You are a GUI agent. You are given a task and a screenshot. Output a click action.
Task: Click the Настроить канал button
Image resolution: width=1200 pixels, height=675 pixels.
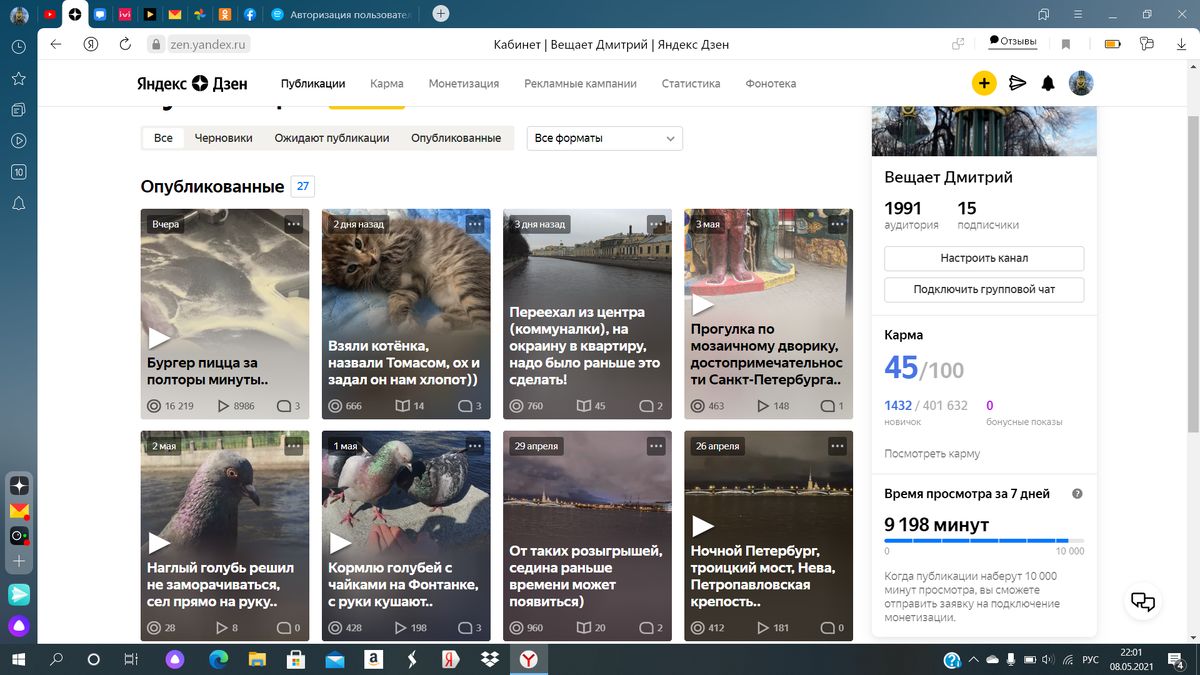coord(984,258)
